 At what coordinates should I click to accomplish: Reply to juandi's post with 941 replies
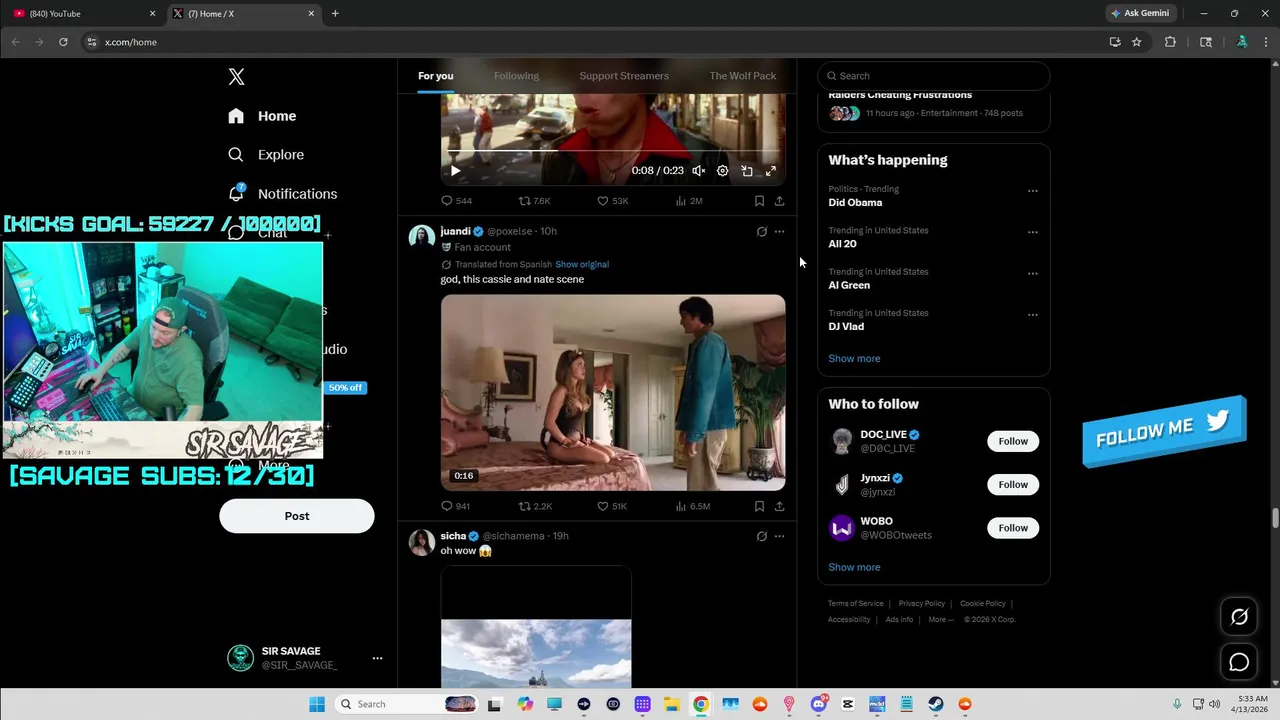(x=456, y=506)
